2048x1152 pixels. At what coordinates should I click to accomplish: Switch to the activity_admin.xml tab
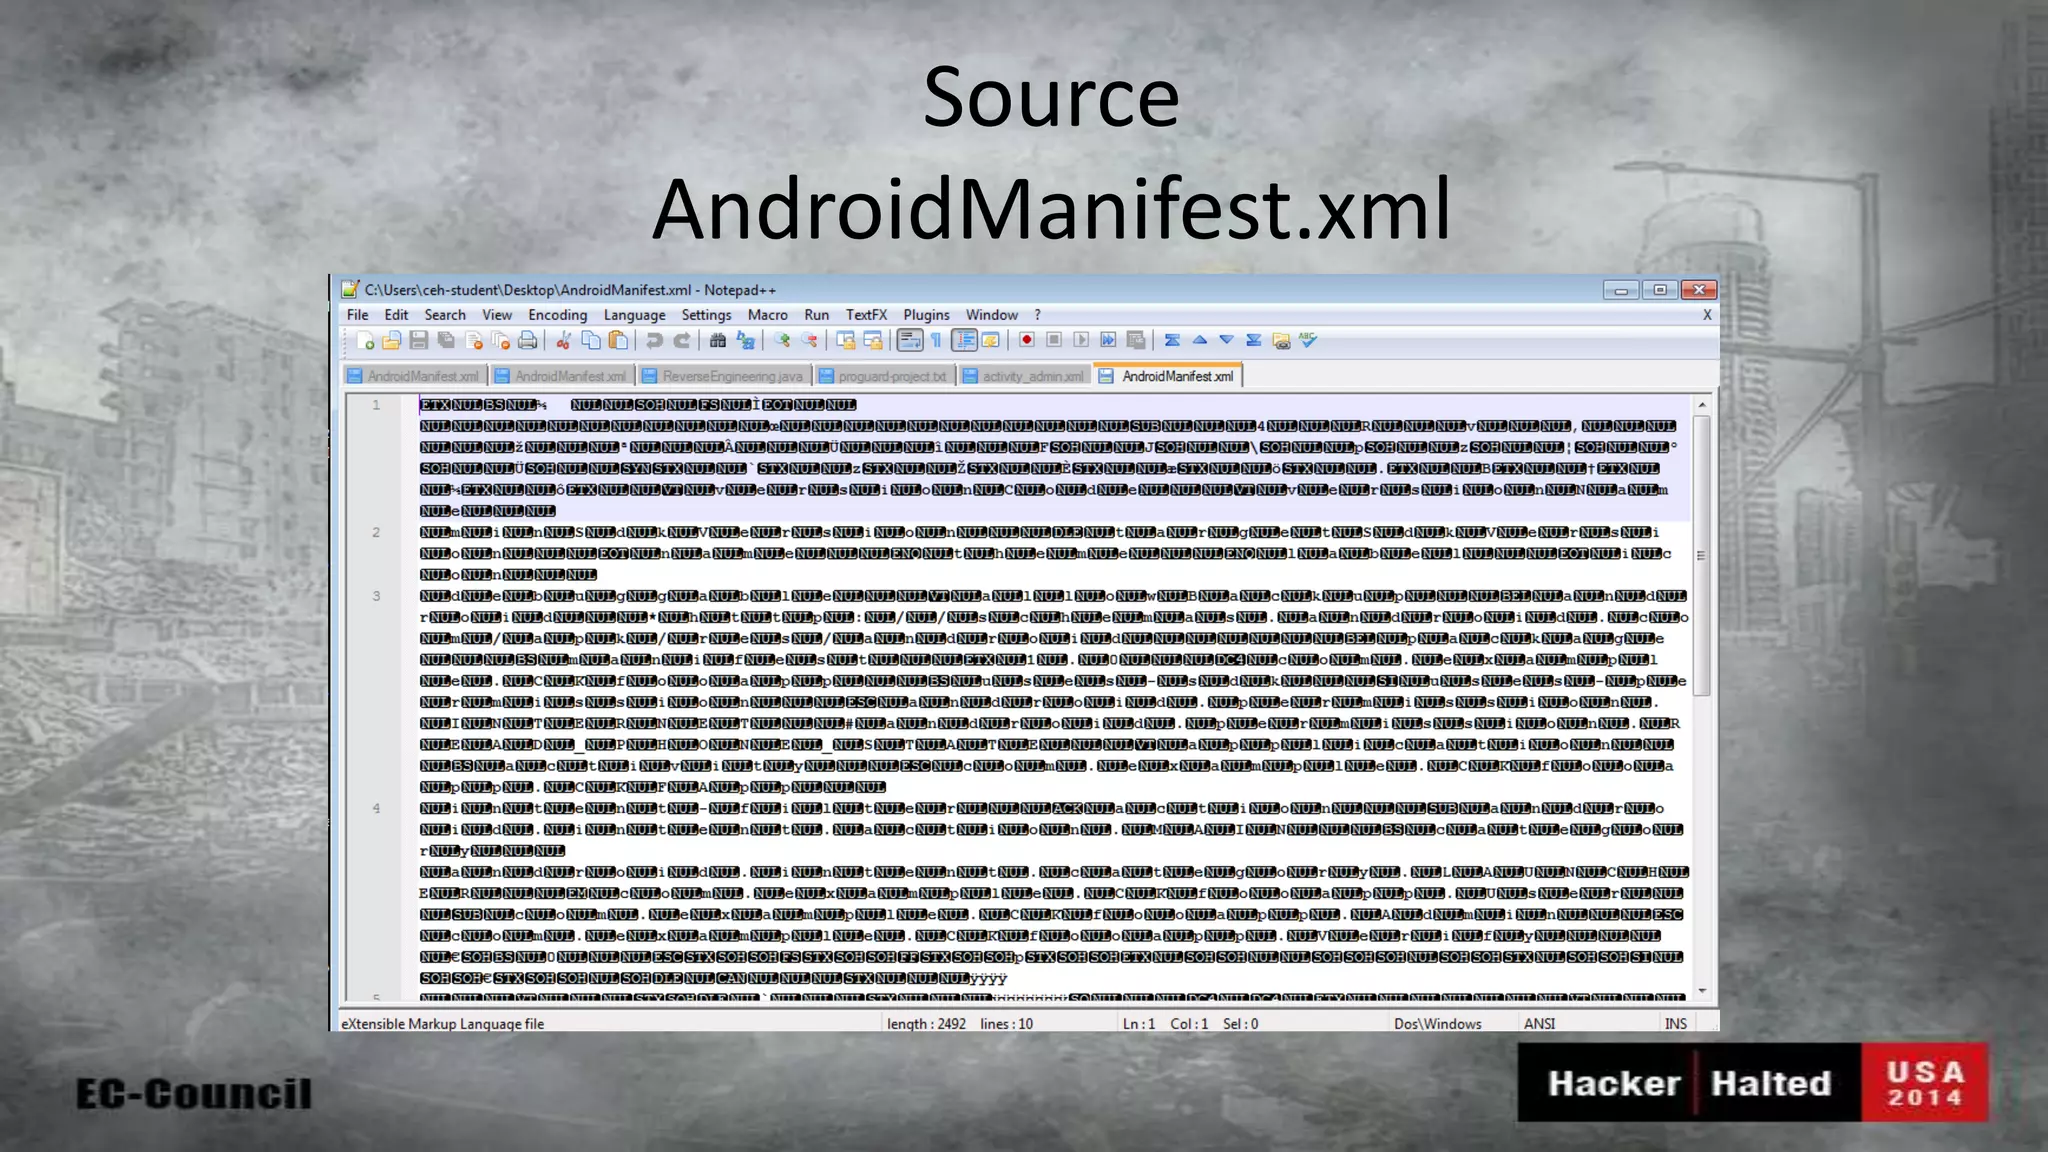1023,376
